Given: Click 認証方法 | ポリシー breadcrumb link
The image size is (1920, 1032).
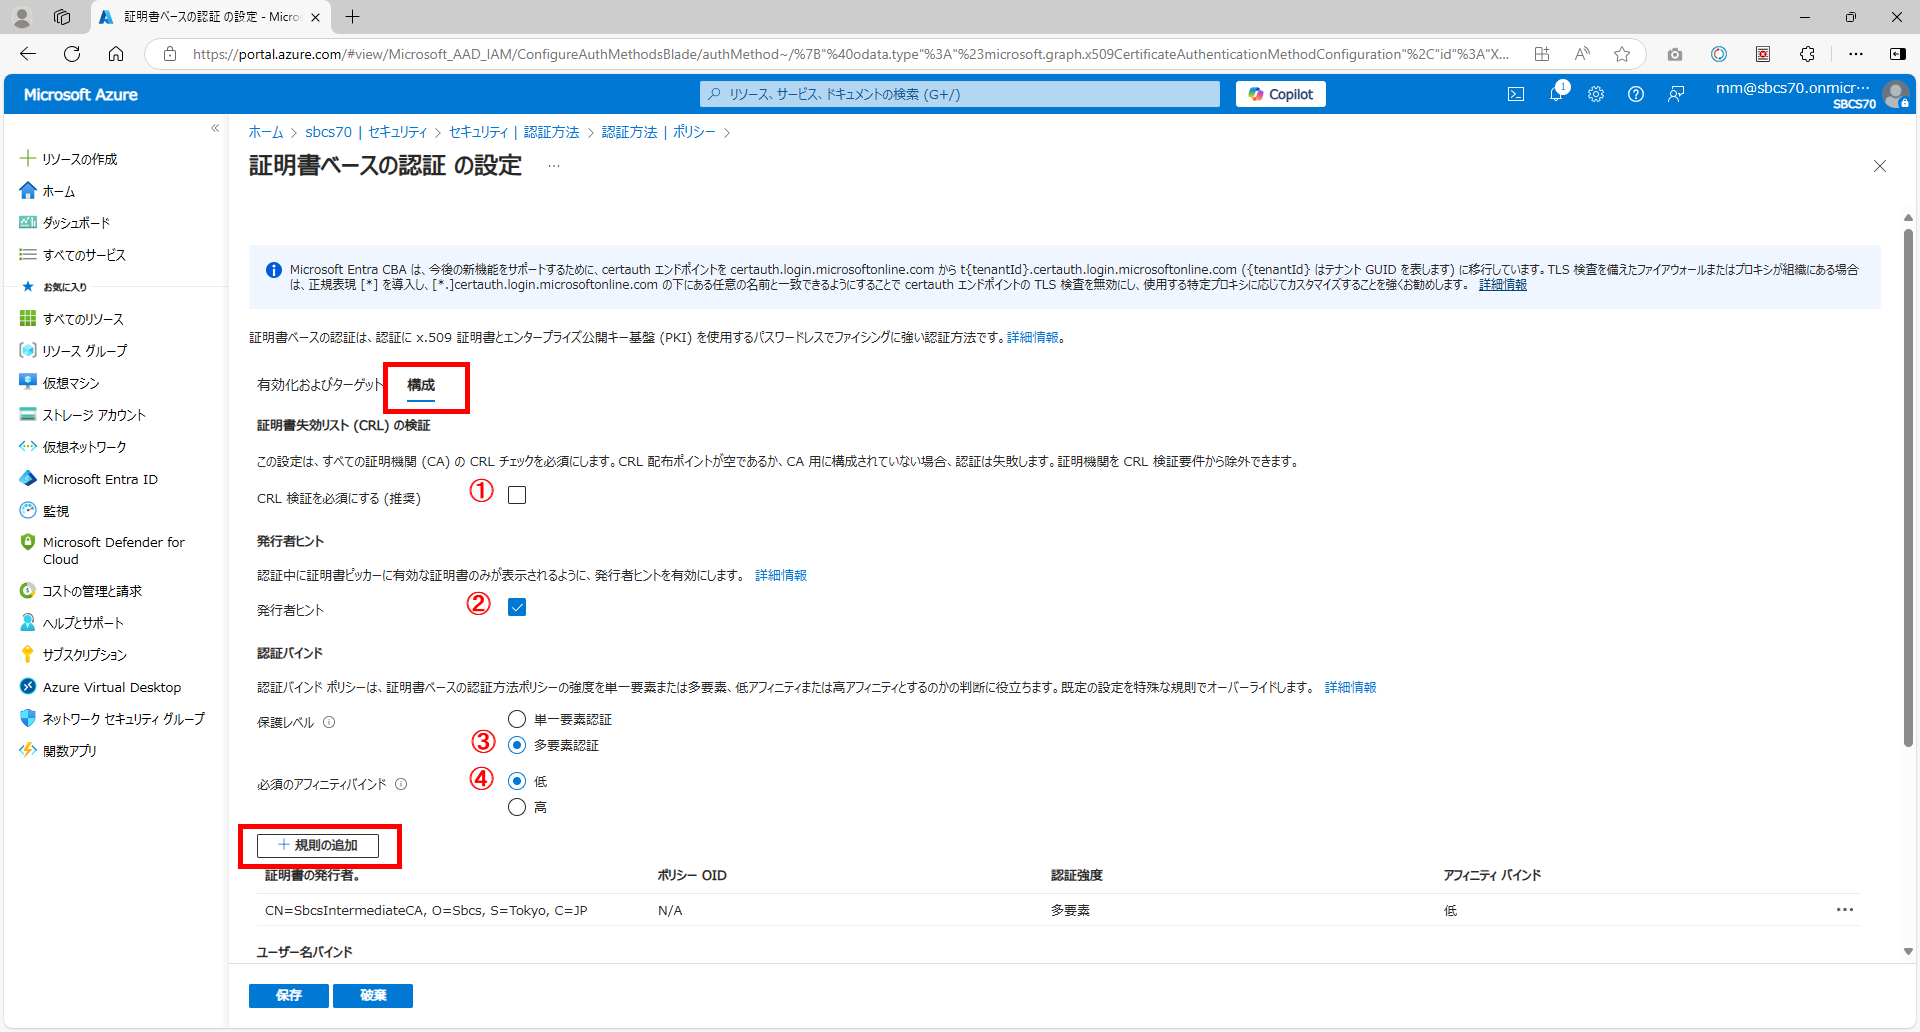Looking at the screenshot, I should pos(659,132).
